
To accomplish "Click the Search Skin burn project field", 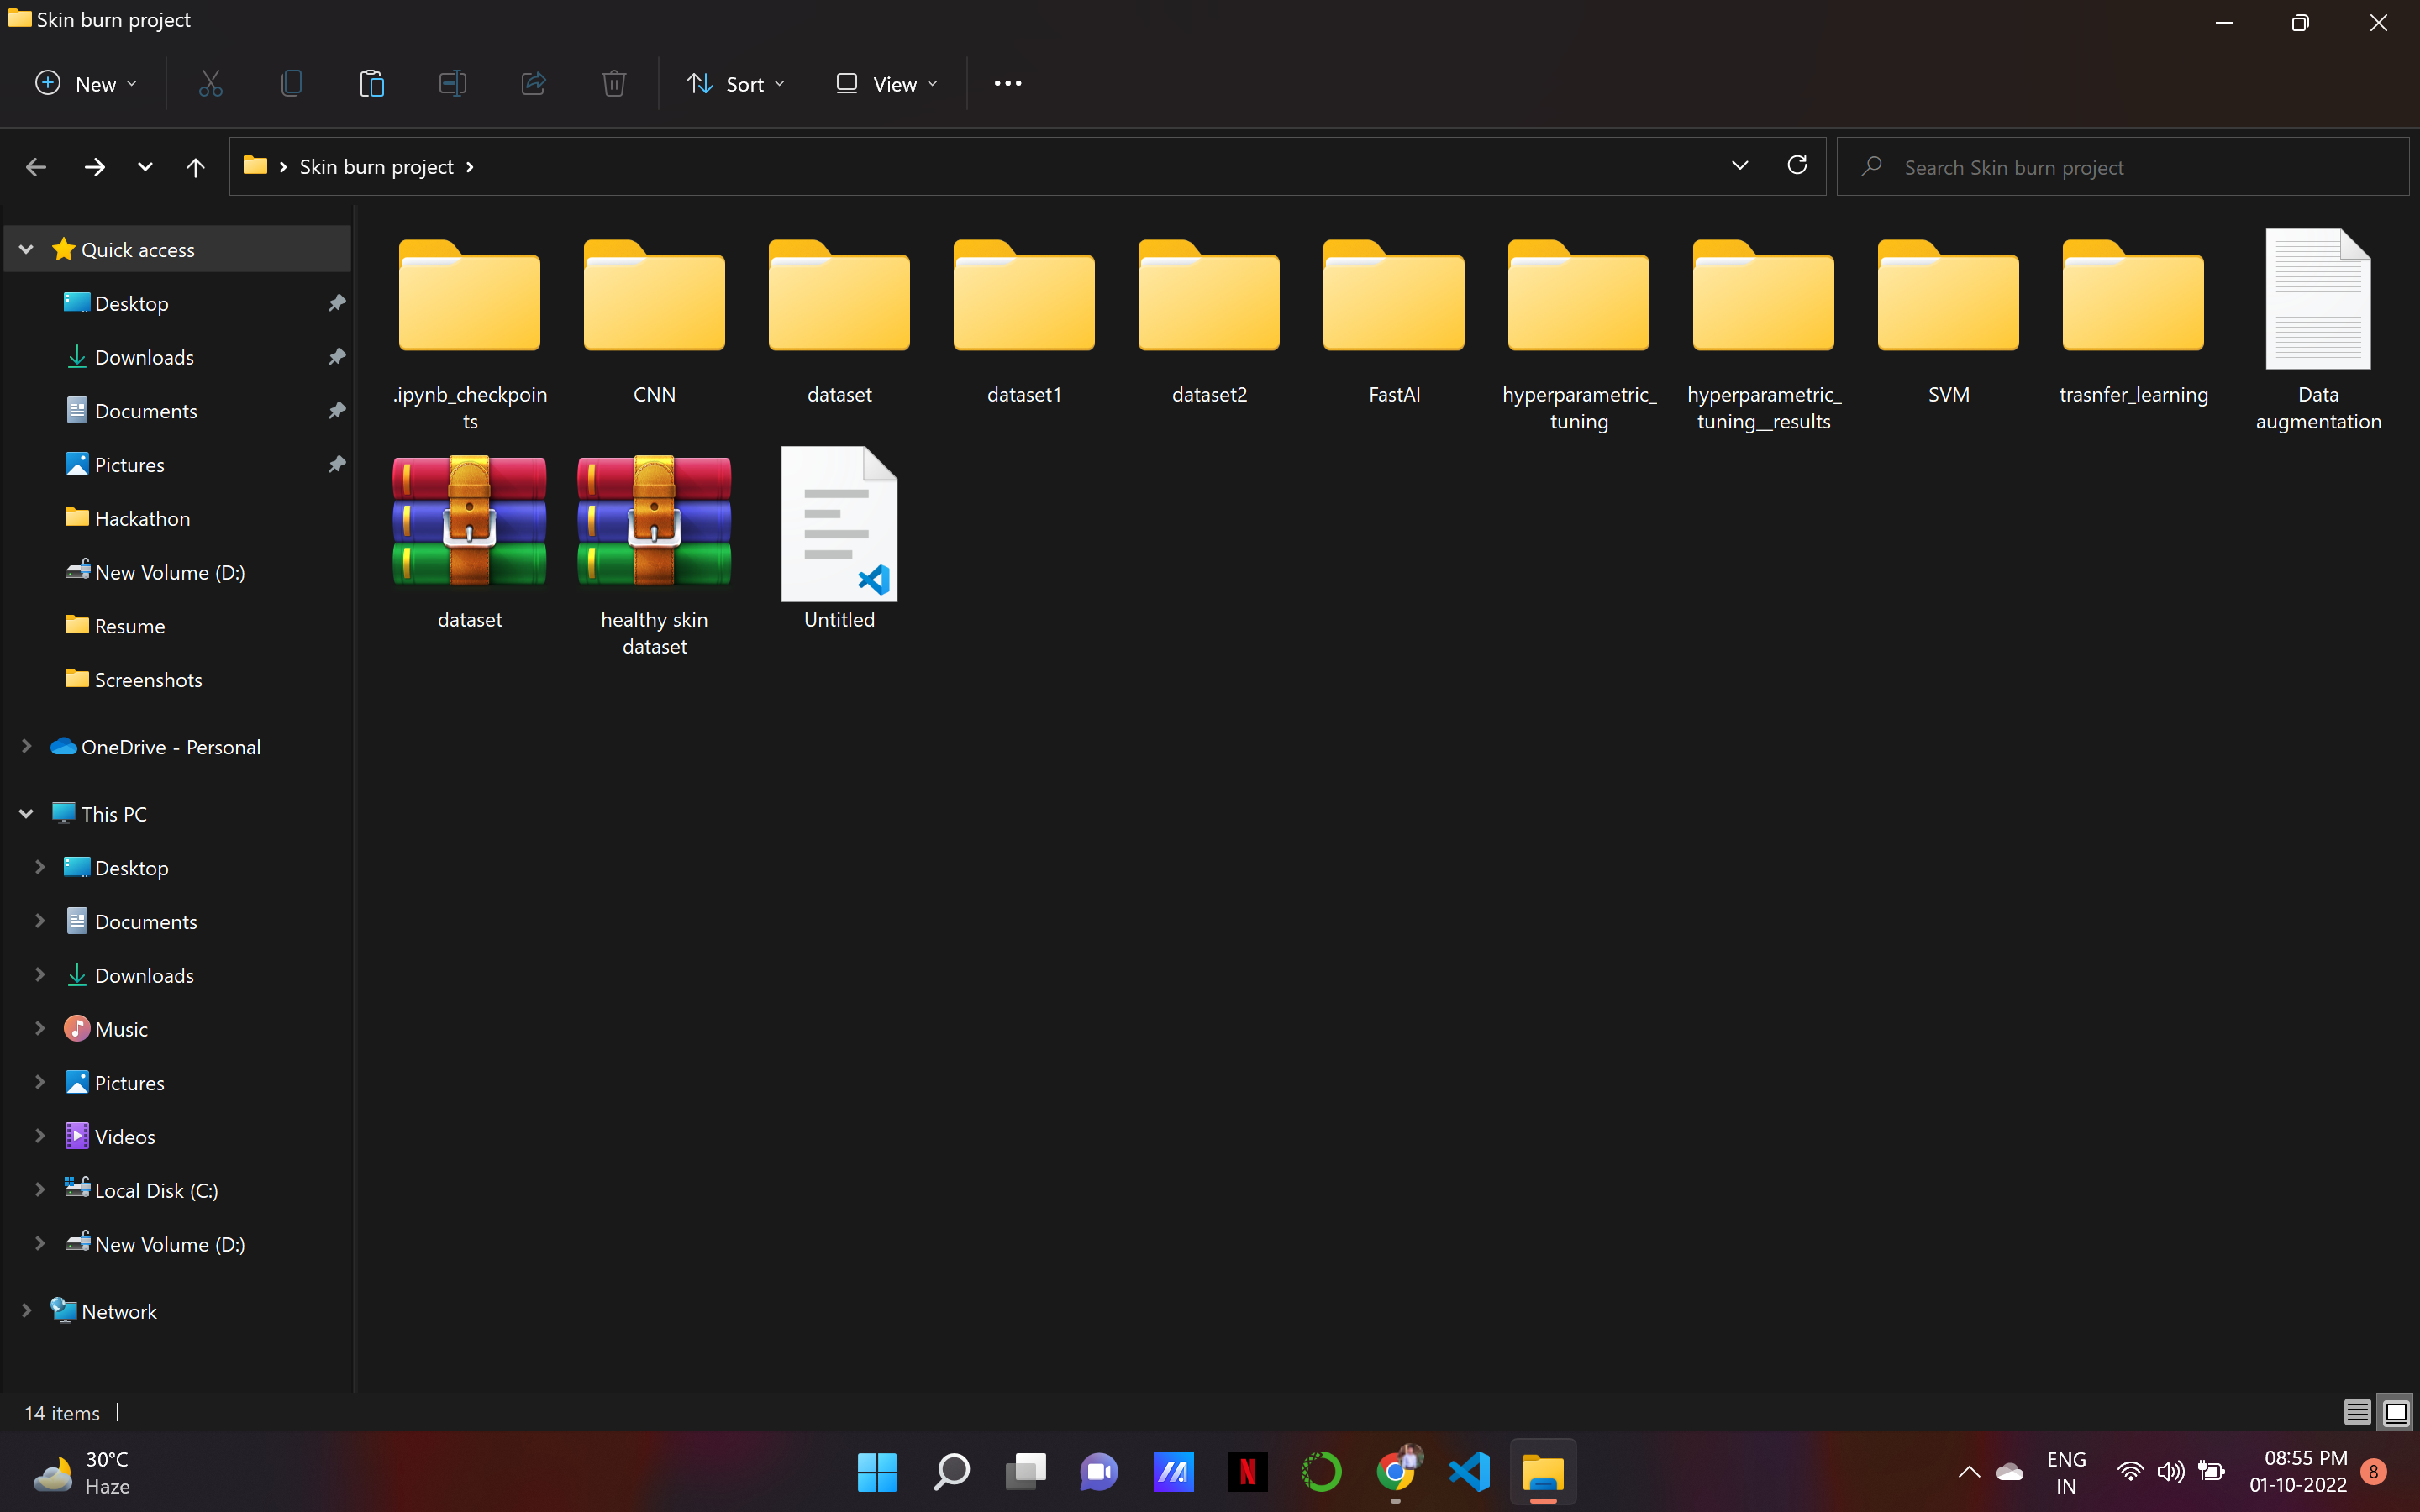I will click(x=2120, y=167).
